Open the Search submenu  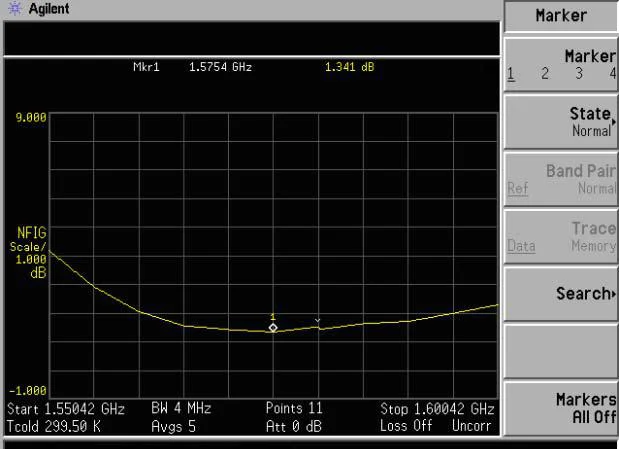click(x=561, y=294)
